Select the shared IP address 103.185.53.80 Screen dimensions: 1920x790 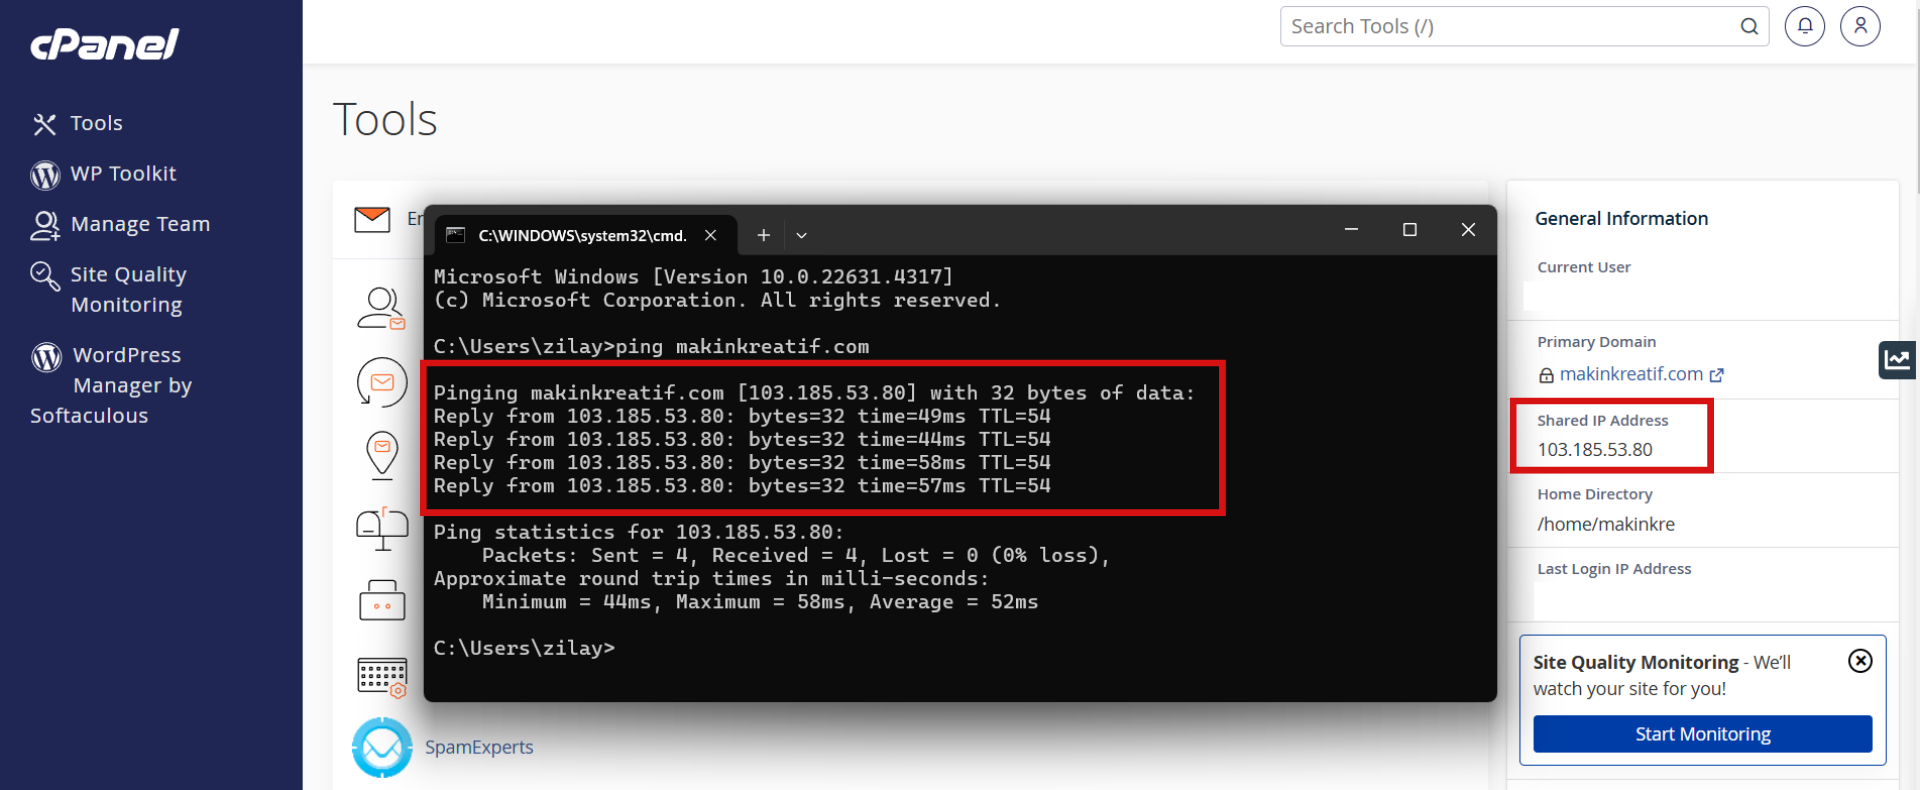[x=1595, y=449]
